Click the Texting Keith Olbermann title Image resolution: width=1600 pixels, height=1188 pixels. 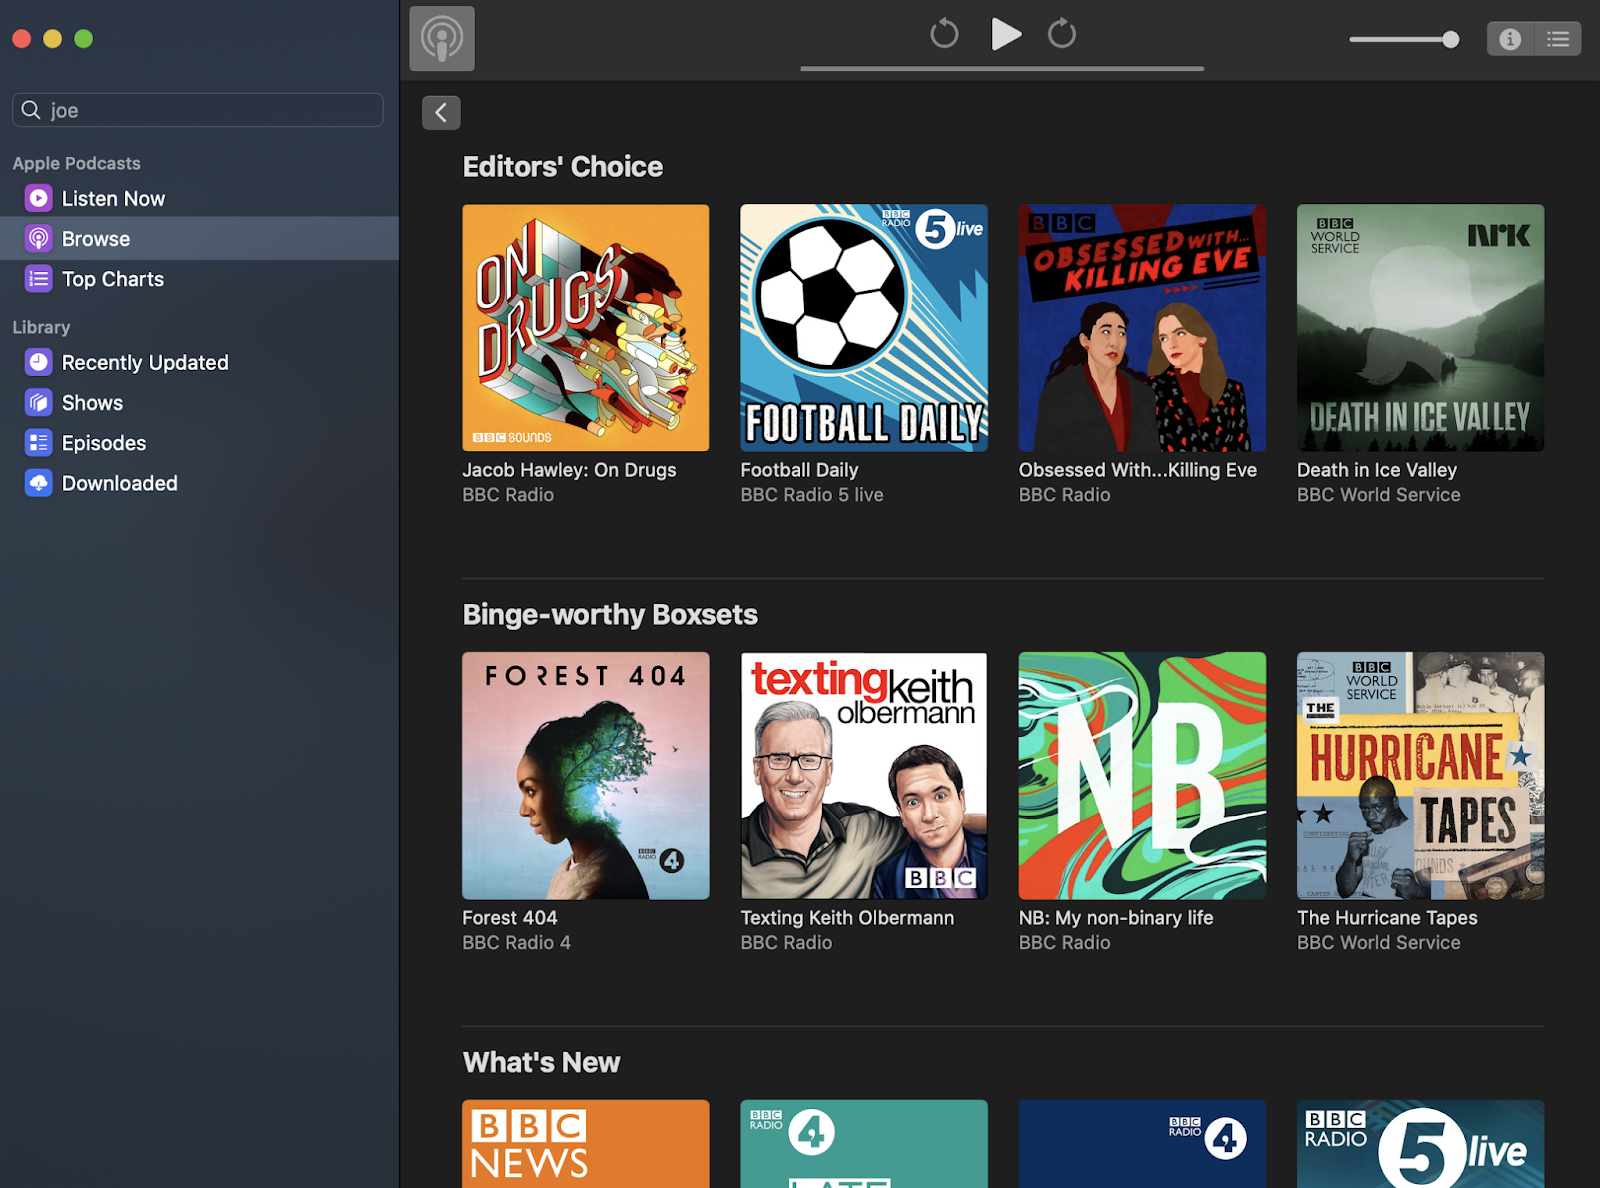click(847, 918)
